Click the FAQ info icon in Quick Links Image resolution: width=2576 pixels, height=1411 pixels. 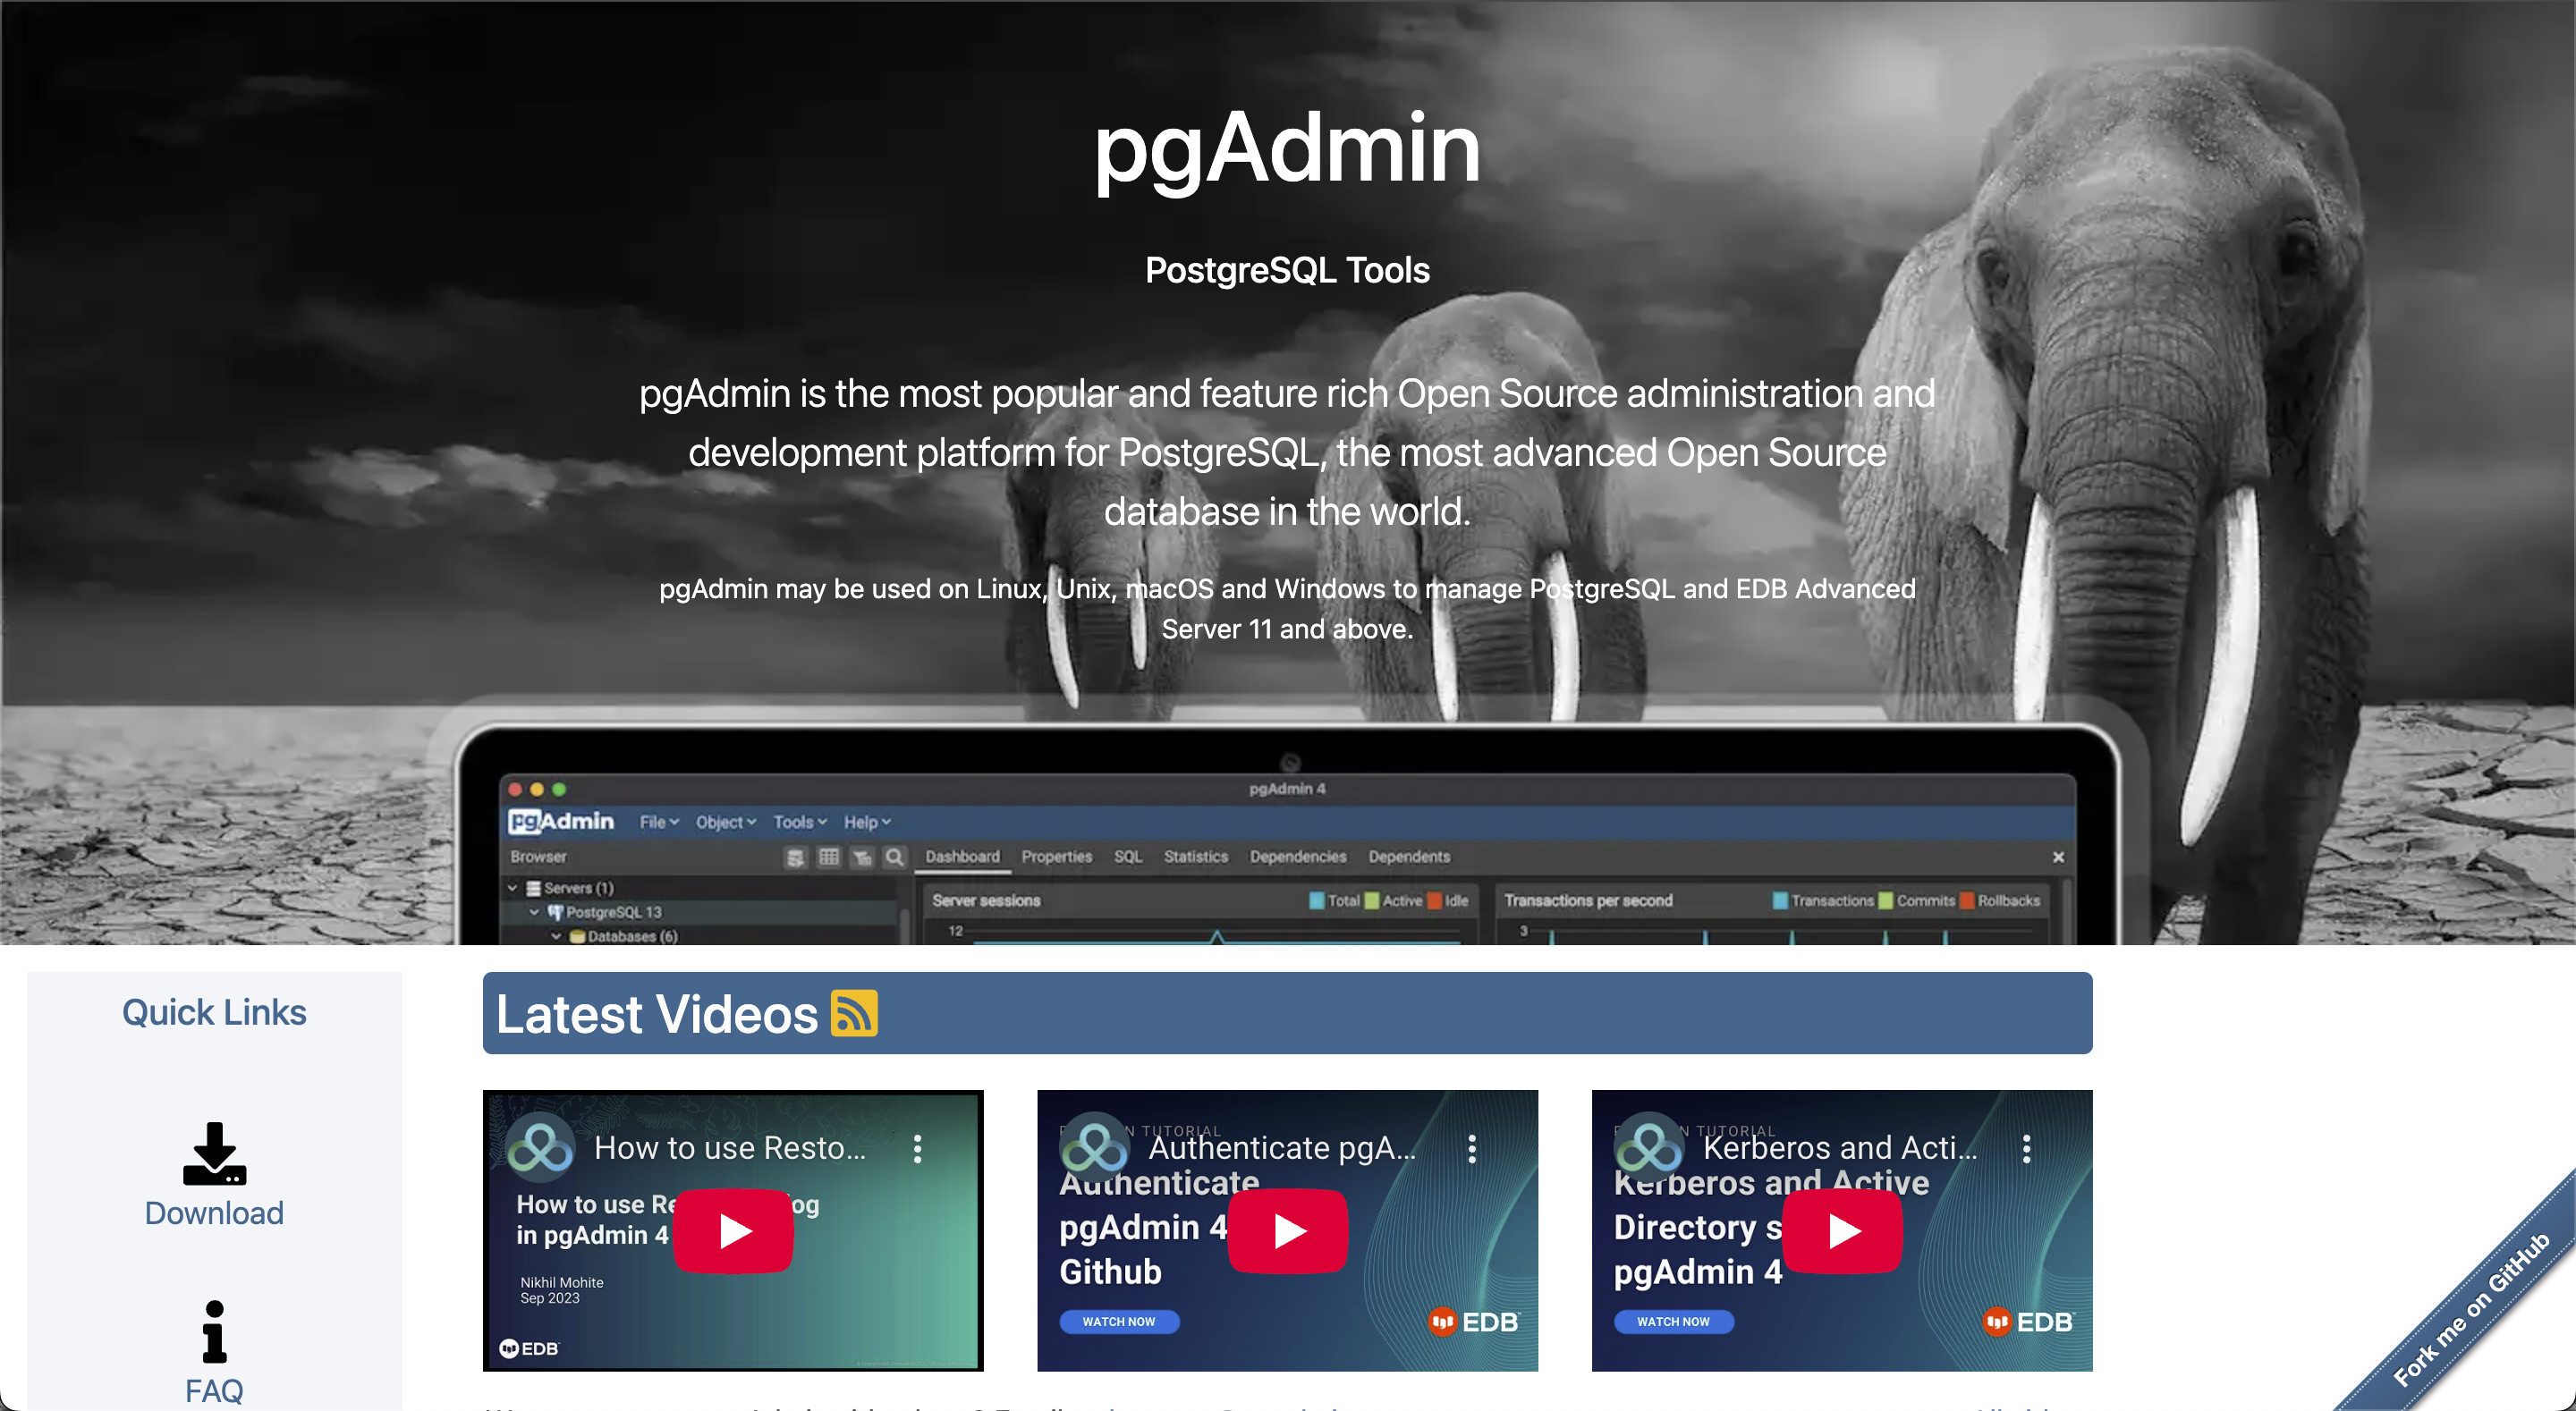click(x=213, y=1333)
